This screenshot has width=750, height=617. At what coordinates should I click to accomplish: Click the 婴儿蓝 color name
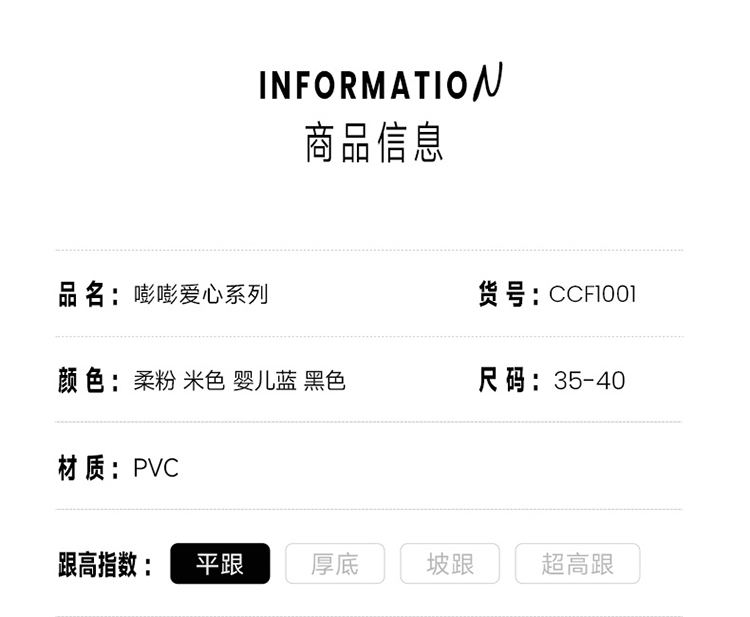265,381
